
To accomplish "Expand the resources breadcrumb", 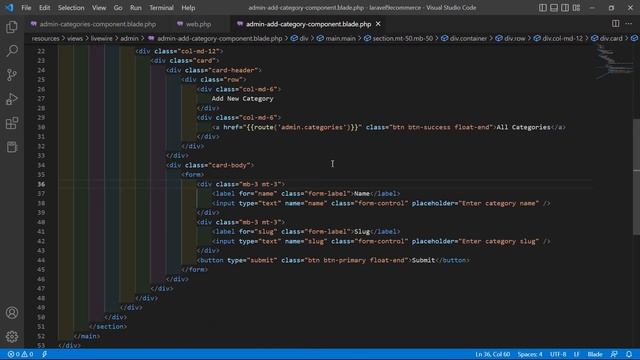I will (x=46, y=38).
